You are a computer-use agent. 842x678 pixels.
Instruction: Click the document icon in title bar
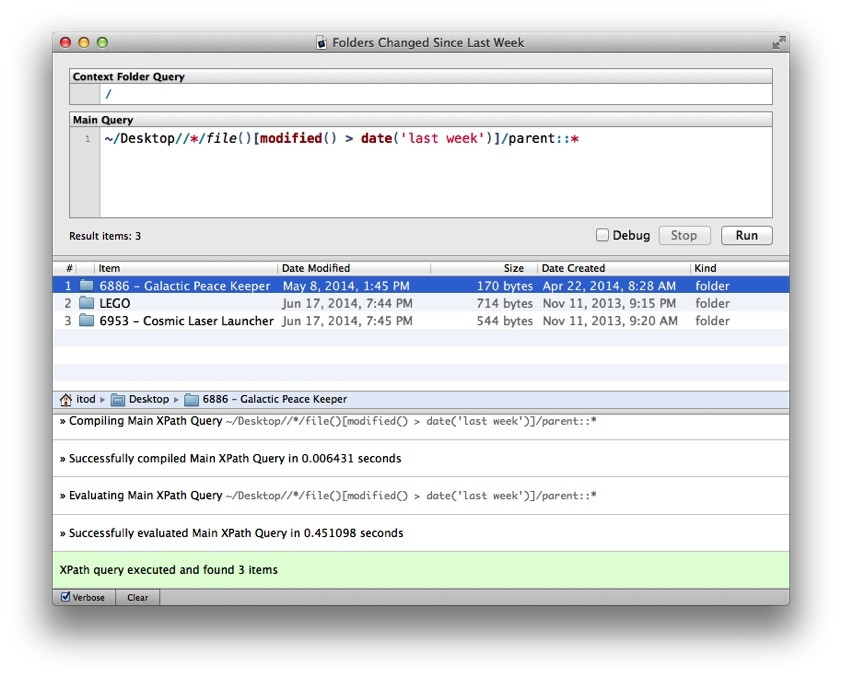(321, 43)
